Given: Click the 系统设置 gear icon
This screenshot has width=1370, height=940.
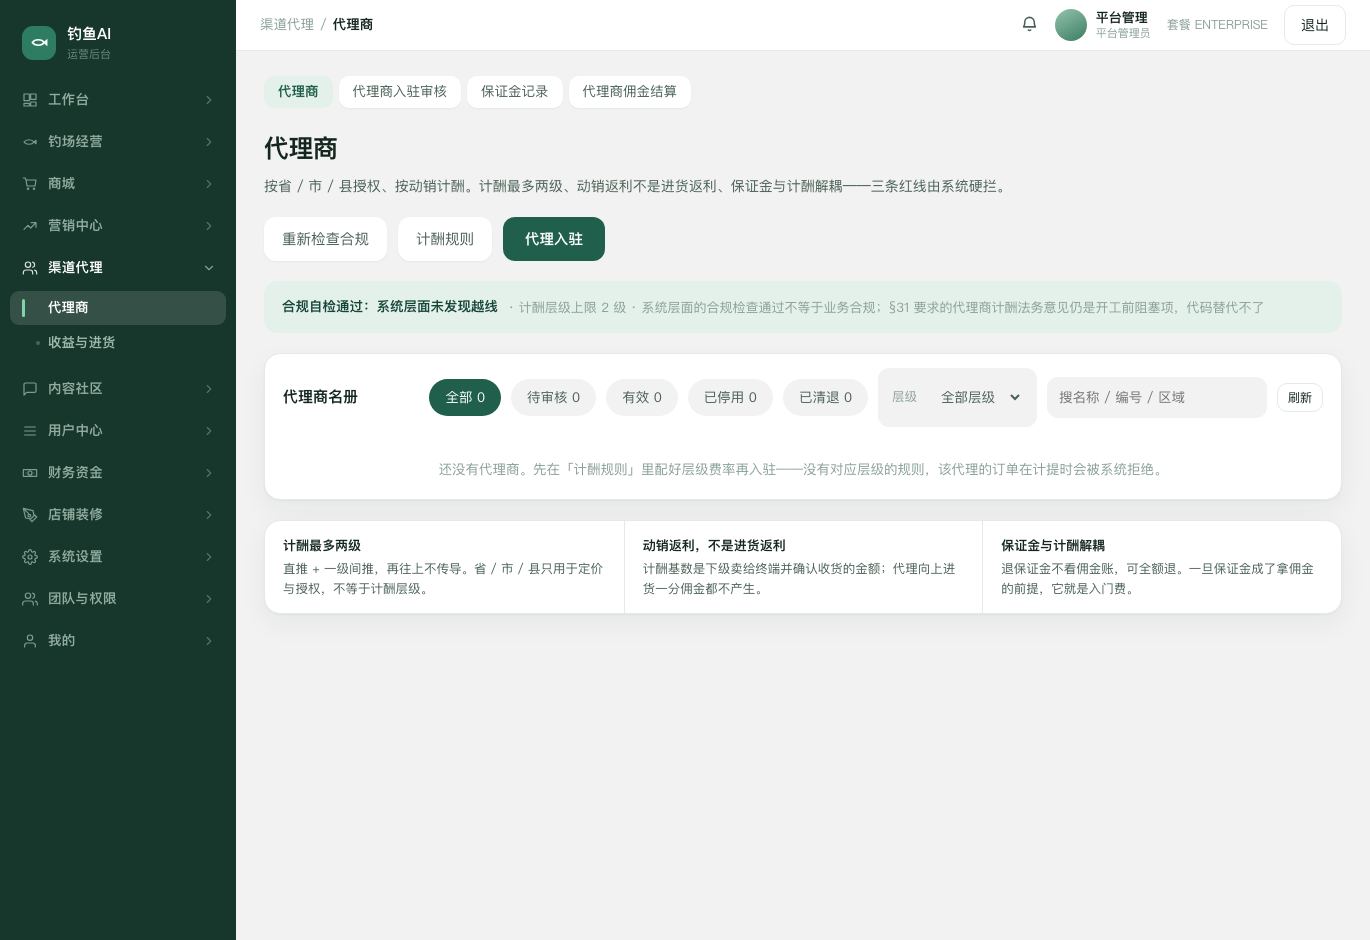Looking at the screenshot, I should pos(30,557).
